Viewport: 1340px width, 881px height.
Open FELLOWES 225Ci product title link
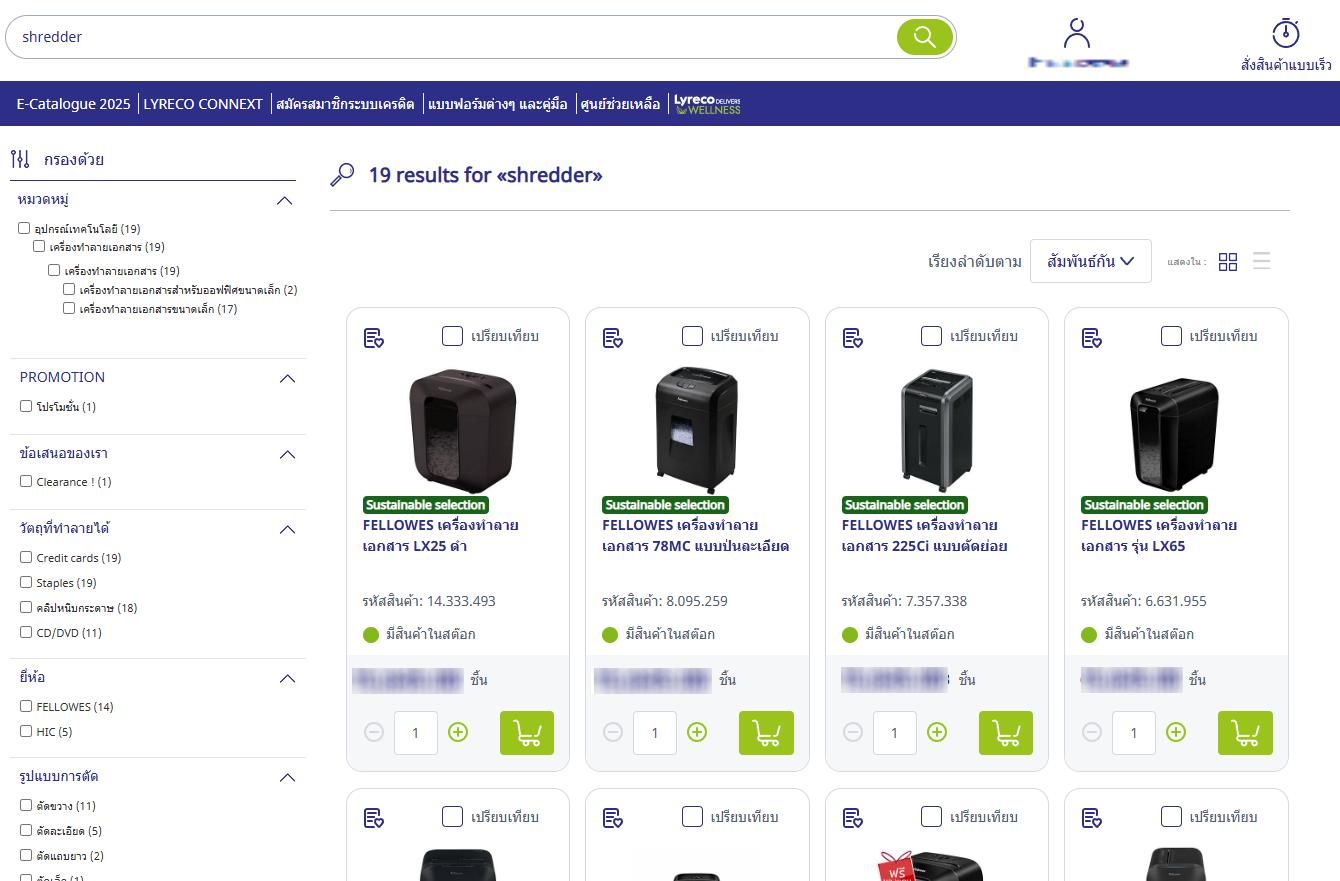tap(924, 536)
